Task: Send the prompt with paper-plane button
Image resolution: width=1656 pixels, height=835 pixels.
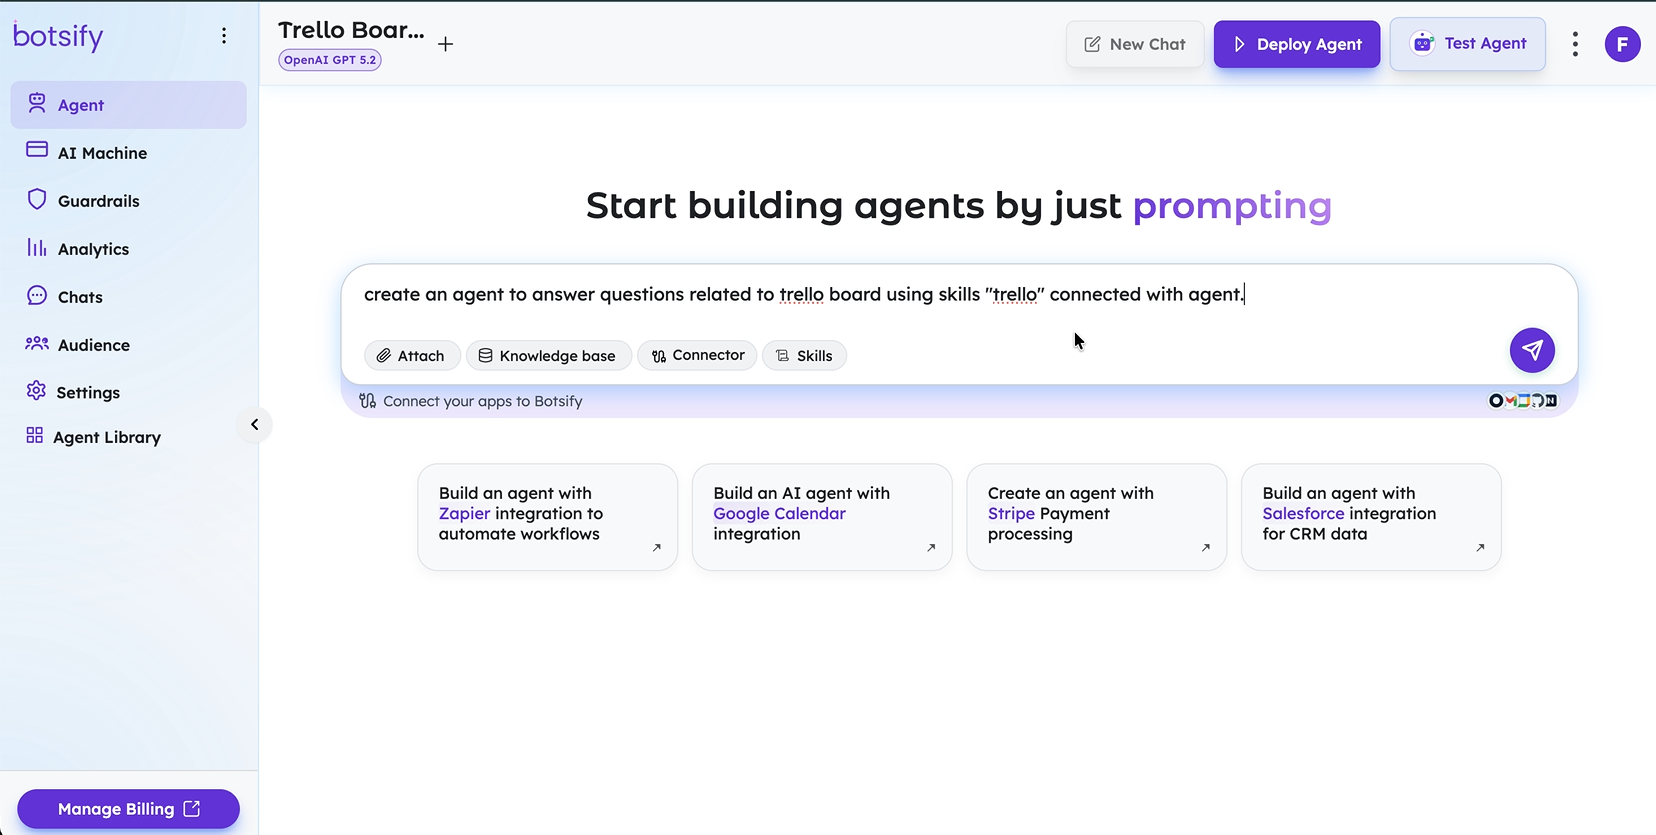Action: [1532, 350]
